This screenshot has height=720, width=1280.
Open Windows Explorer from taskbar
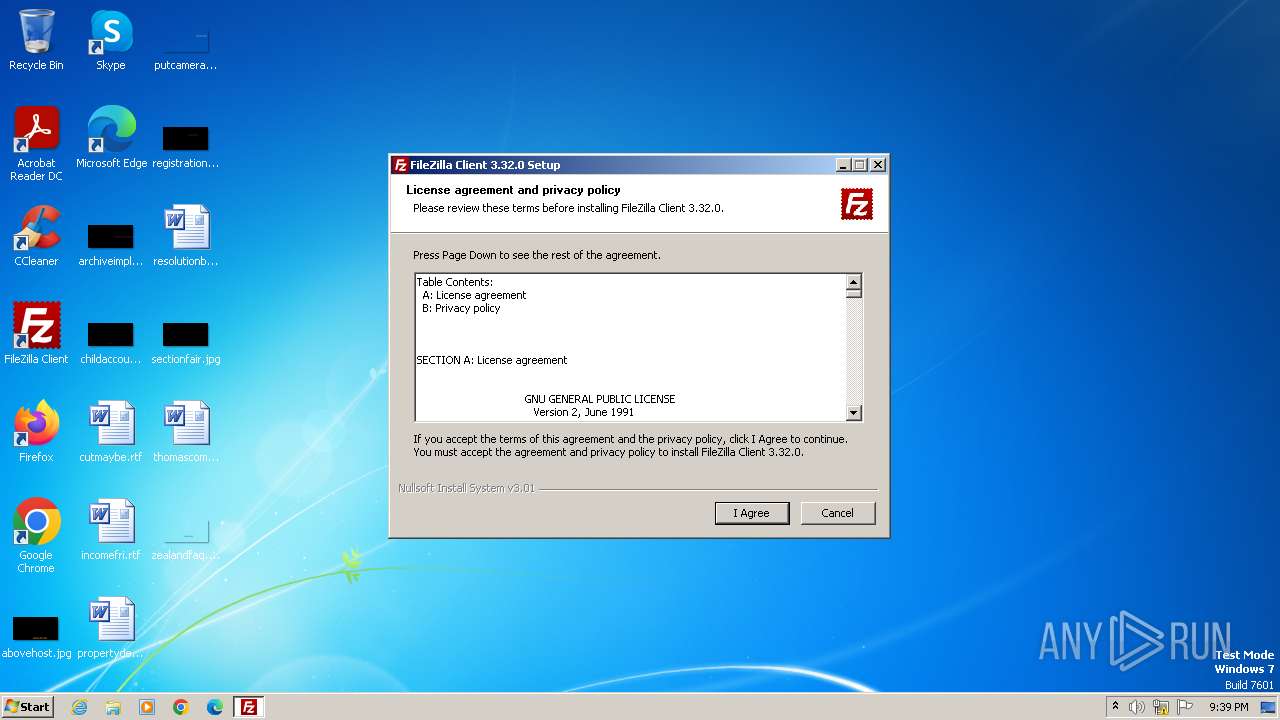click(x=113, y=707)
